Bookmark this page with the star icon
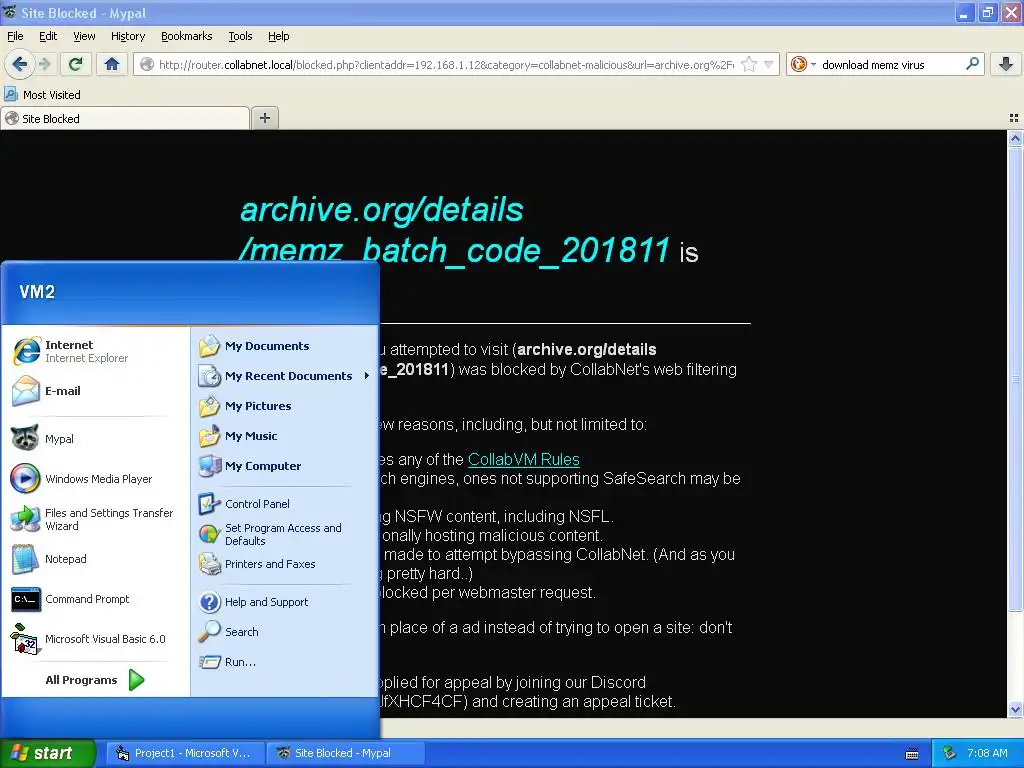This screenshot has height=768, width=1024. 750,64
